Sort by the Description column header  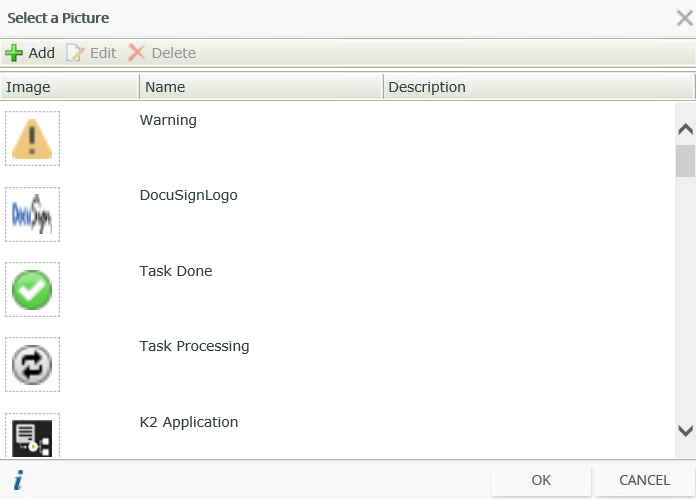[538, 87]
